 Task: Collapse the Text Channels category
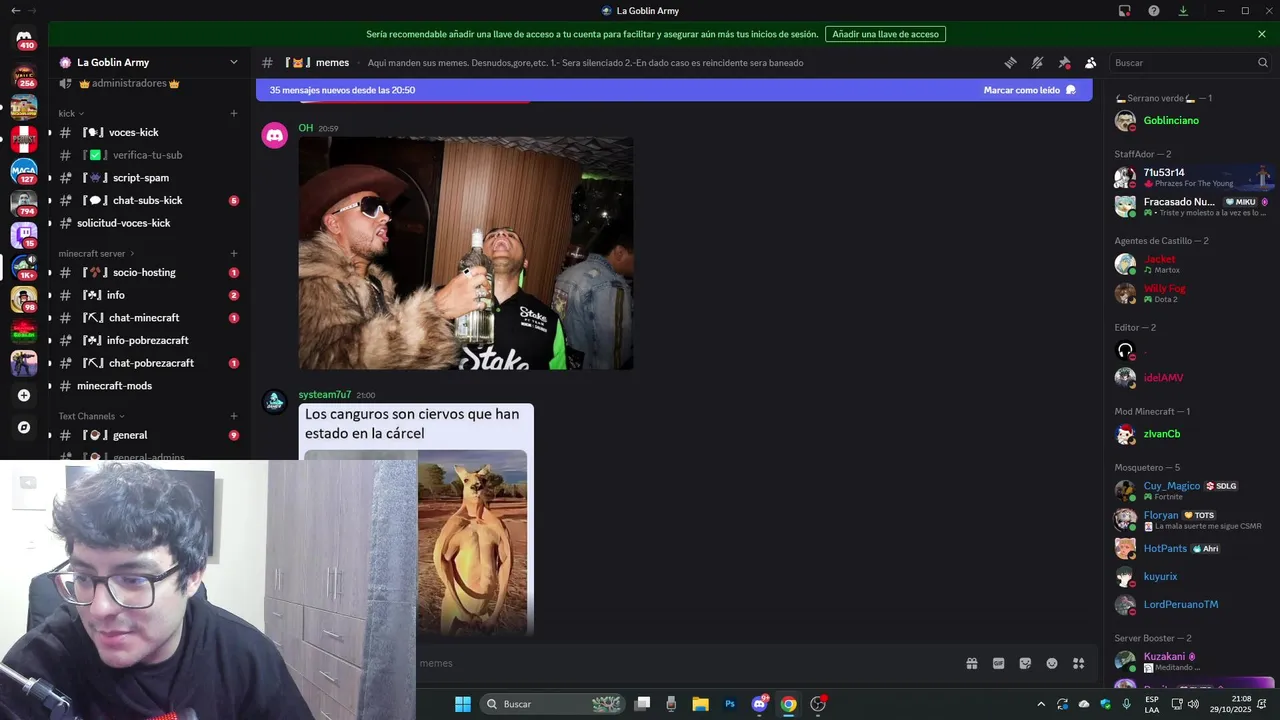[x=91, y=416]
